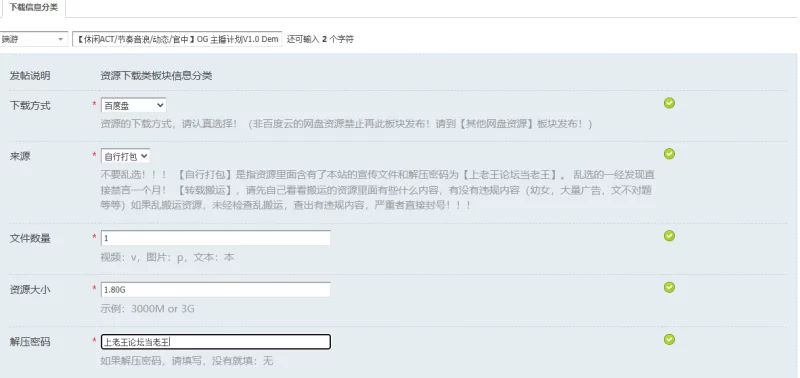The height and width of the screenshot is (378, 800).
Task: Click the 还可输入 2 个字符 counter text
Action: click(320, 39)
